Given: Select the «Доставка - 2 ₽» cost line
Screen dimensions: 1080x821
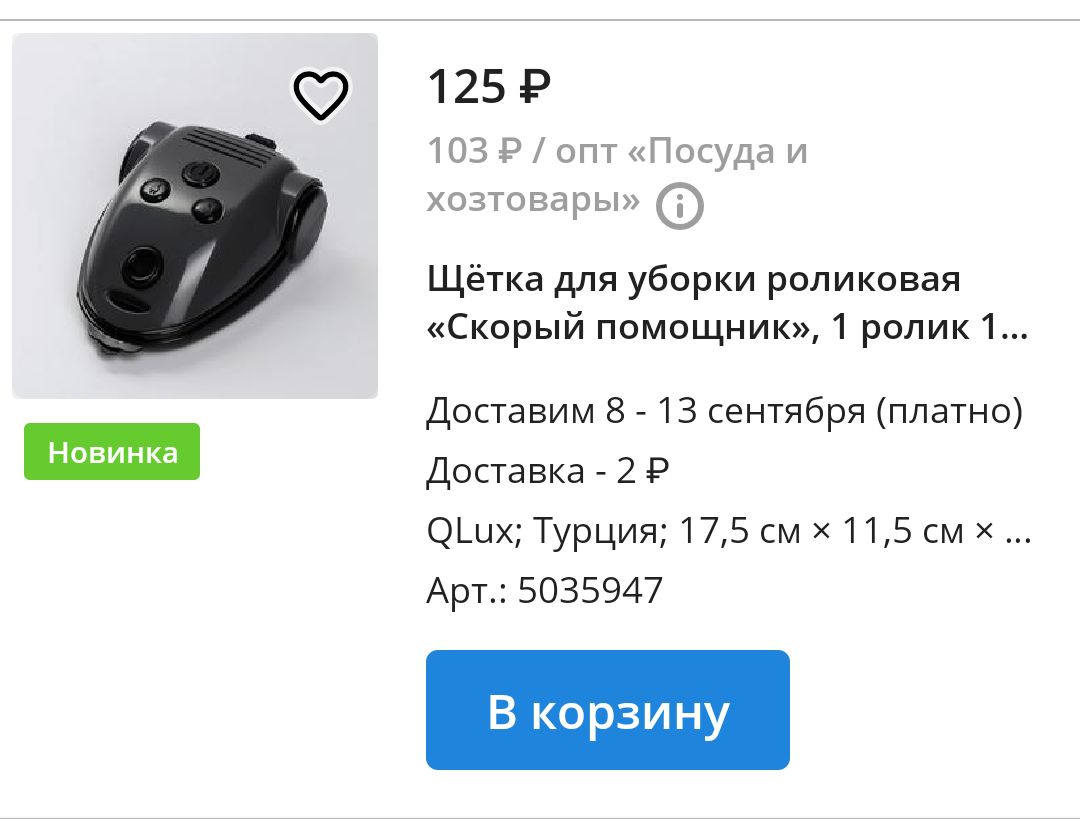Looking at the screenshot, I should point(548,471).
